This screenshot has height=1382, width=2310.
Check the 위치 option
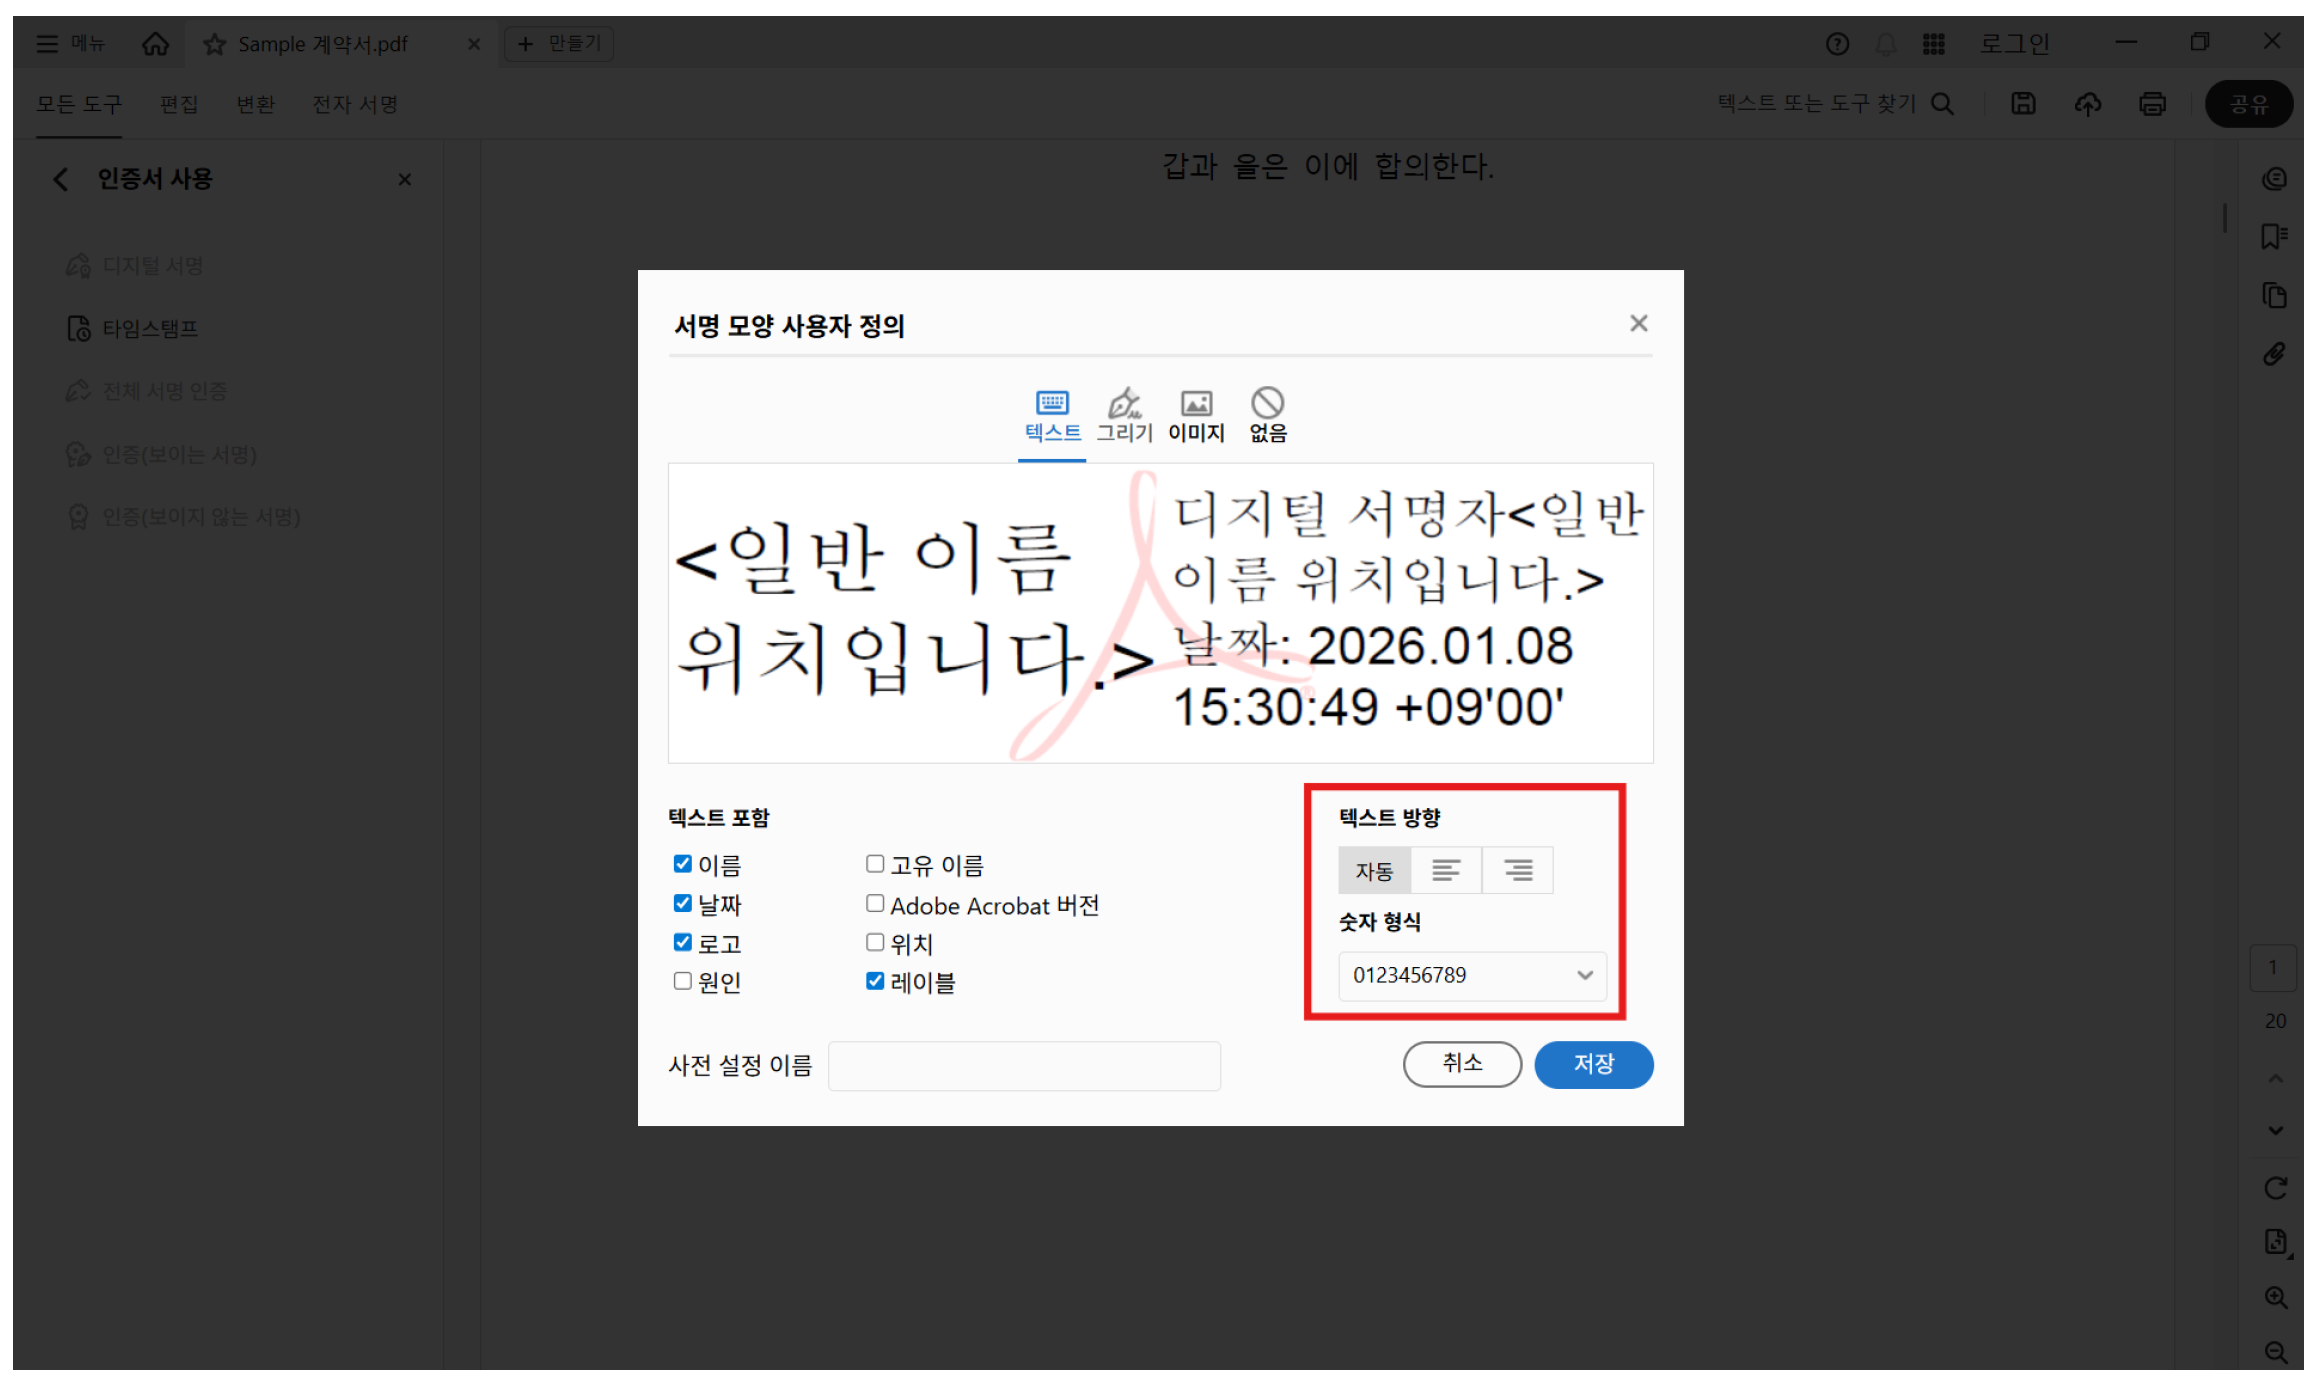tap(875, 941)
